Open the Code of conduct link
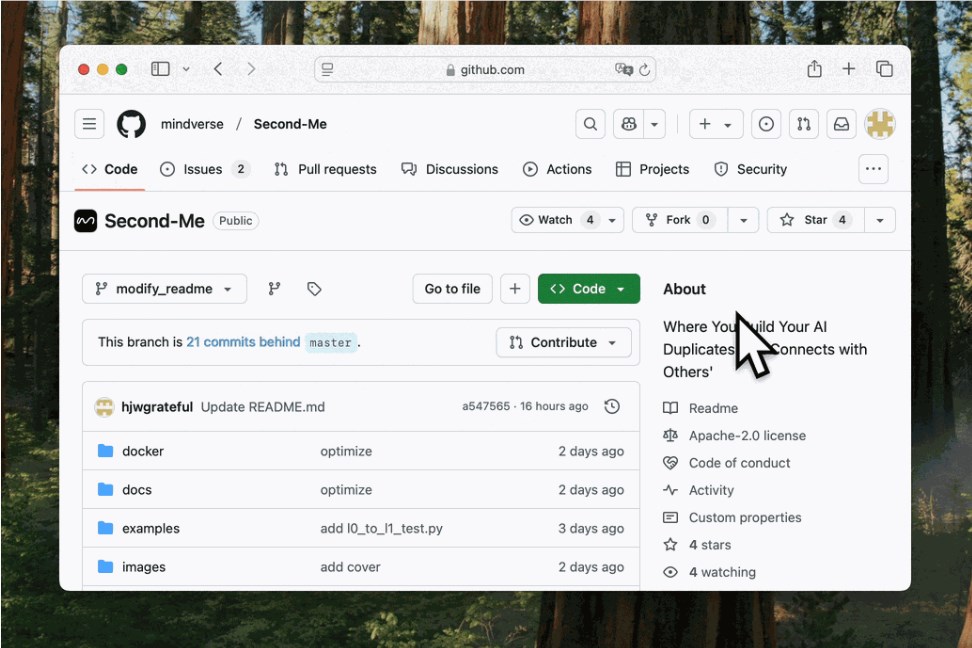The height and width of the screenshot is (648, 972). pyautogui.click(x=727, y=463)
